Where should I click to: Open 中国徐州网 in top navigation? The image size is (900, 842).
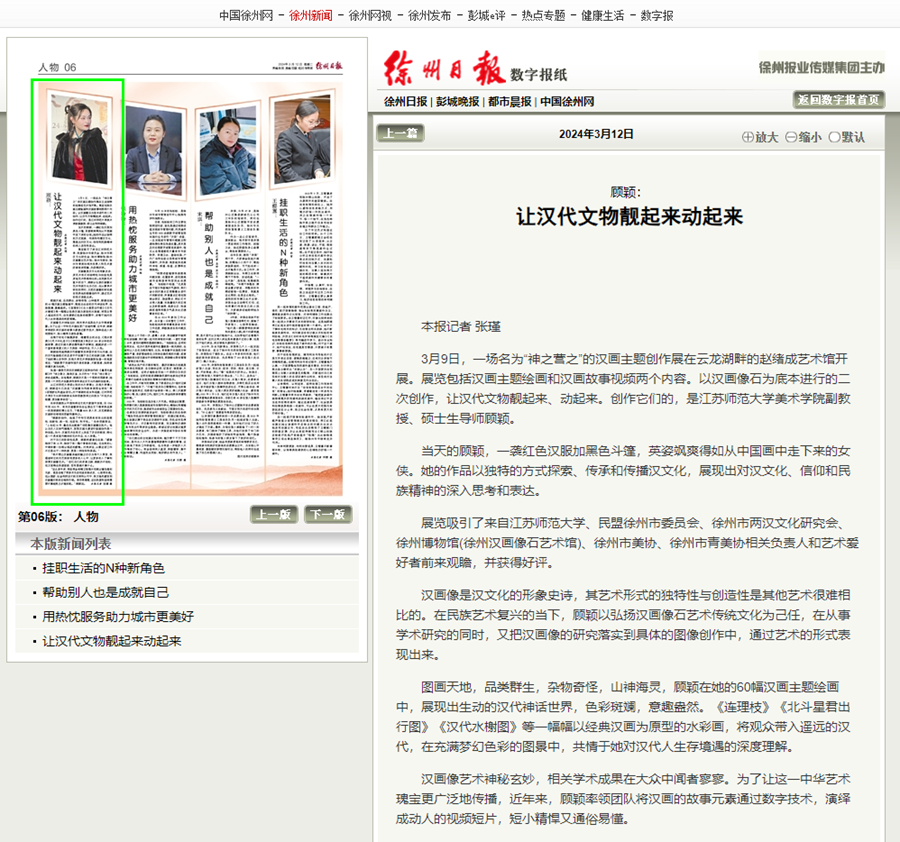point(246,15)
